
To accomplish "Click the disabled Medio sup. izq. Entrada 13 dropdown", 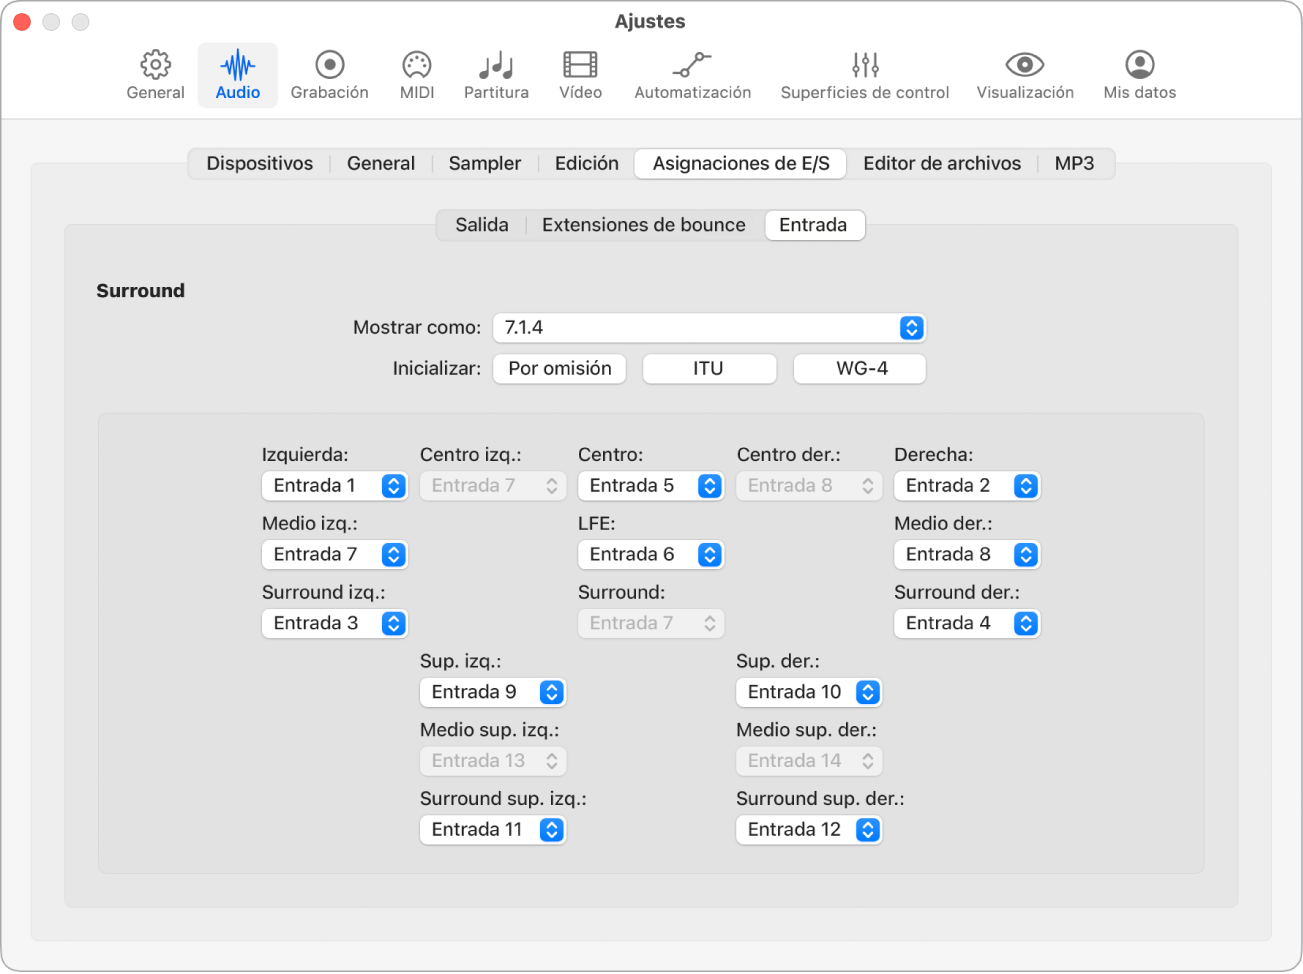I will 493,761.
